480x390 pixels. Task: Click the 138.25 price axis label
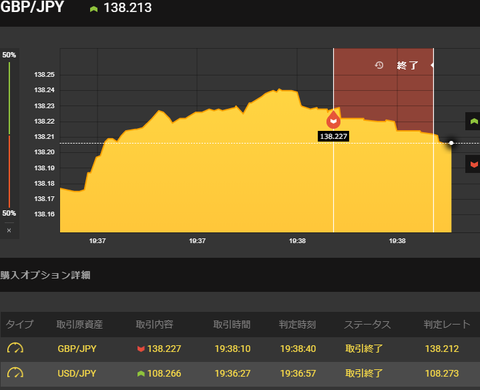pos(44,75)
